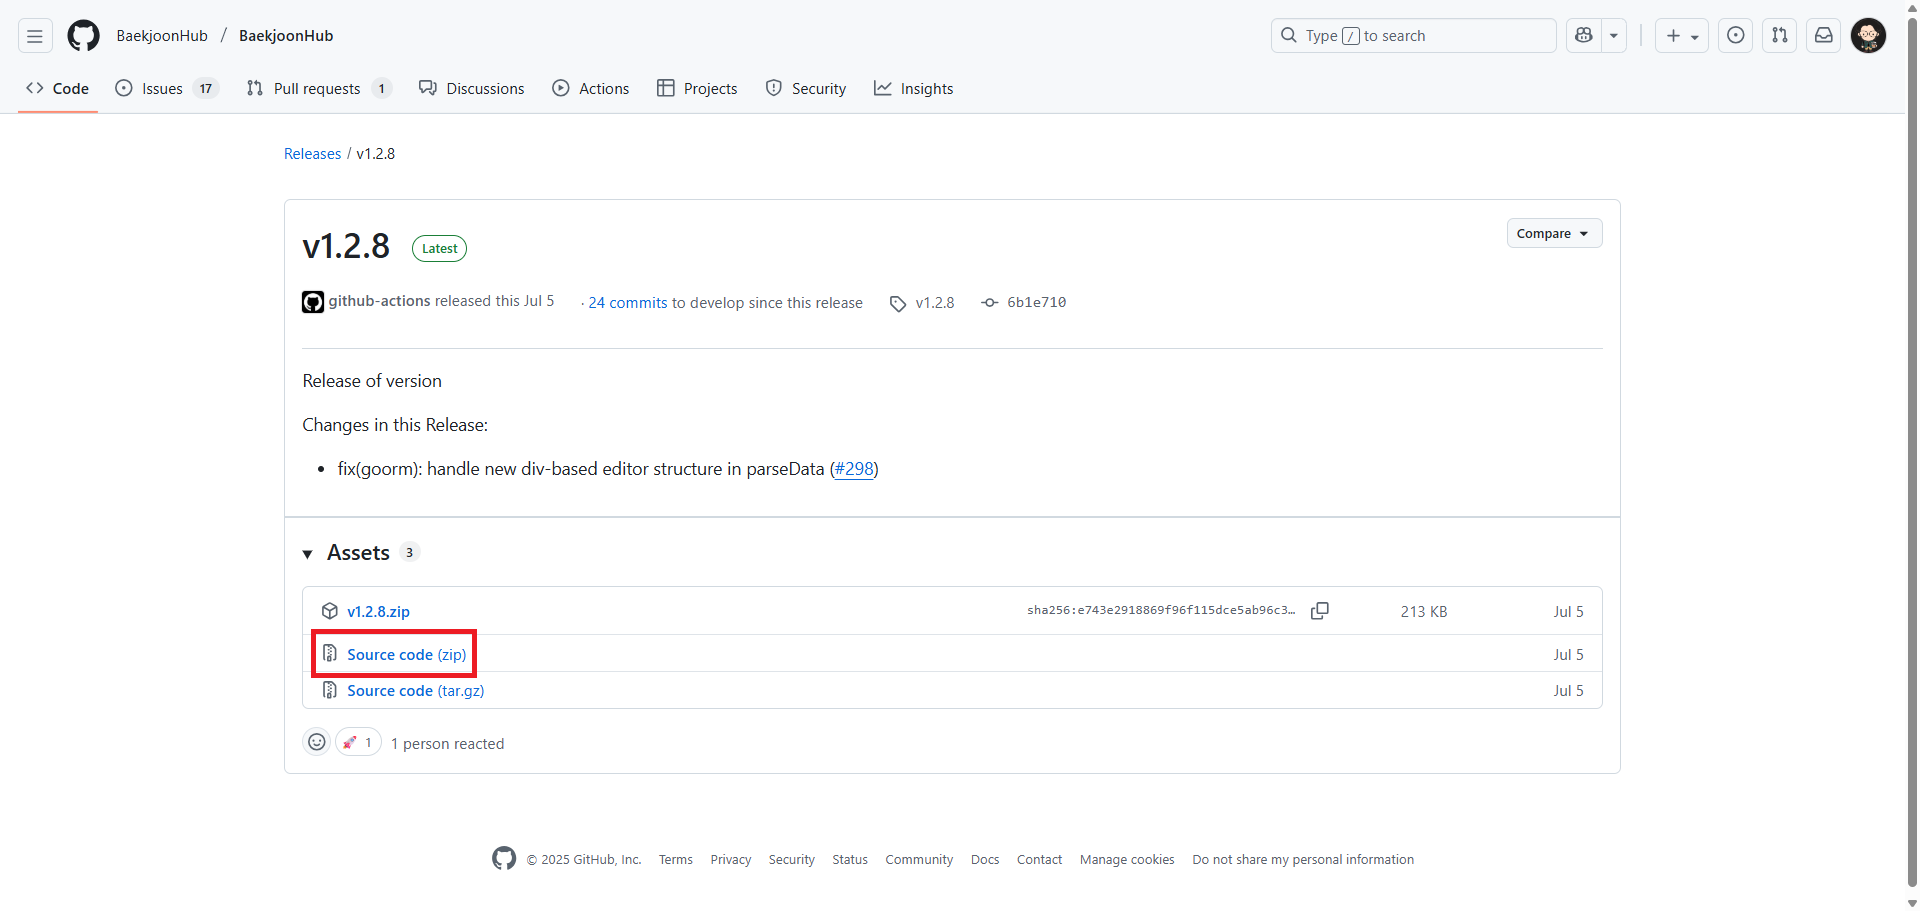Download Source code (tar.gz)
Viewport: 1920px width, 911px height.
coord(415,691)
